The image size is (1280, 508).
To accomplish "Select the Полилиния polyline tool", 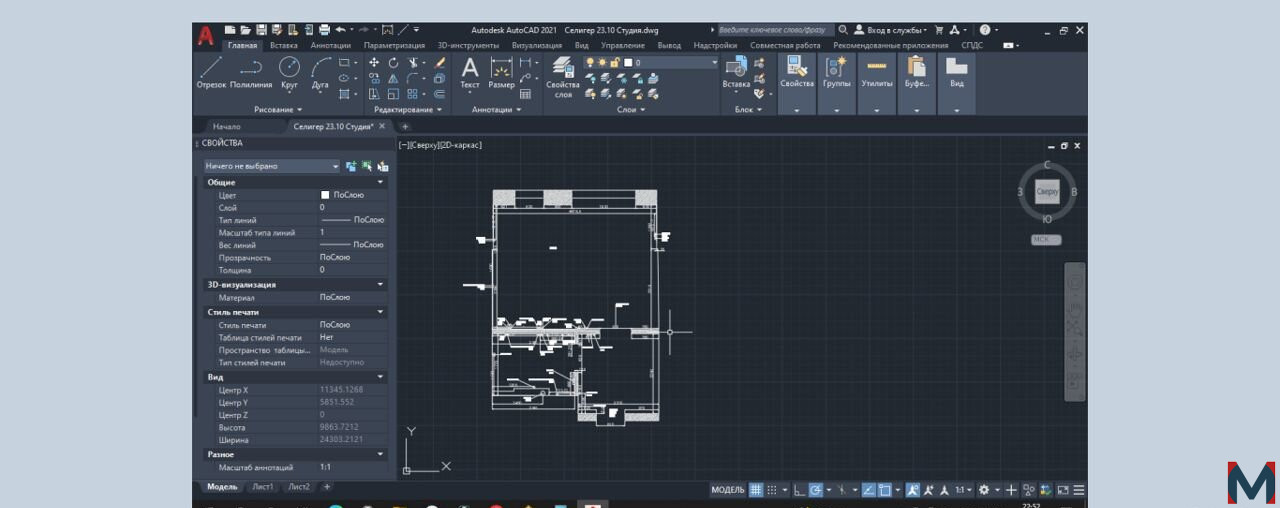I will coord(251,73).
